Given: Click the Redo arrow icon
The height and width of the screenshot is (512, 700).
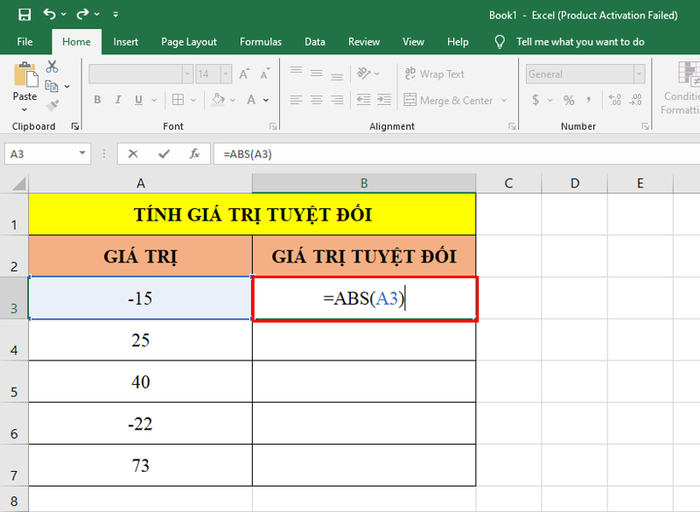Looking at the screenshot, I should pyautogui.click(x=83, y=14).
